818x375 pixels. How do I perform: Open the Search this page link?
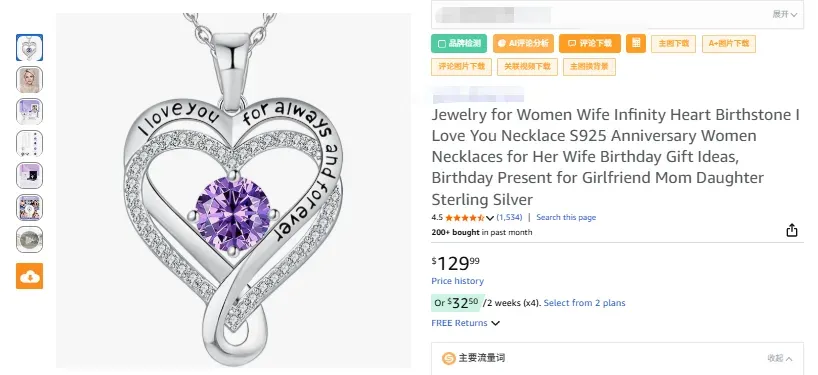[566, 217]
